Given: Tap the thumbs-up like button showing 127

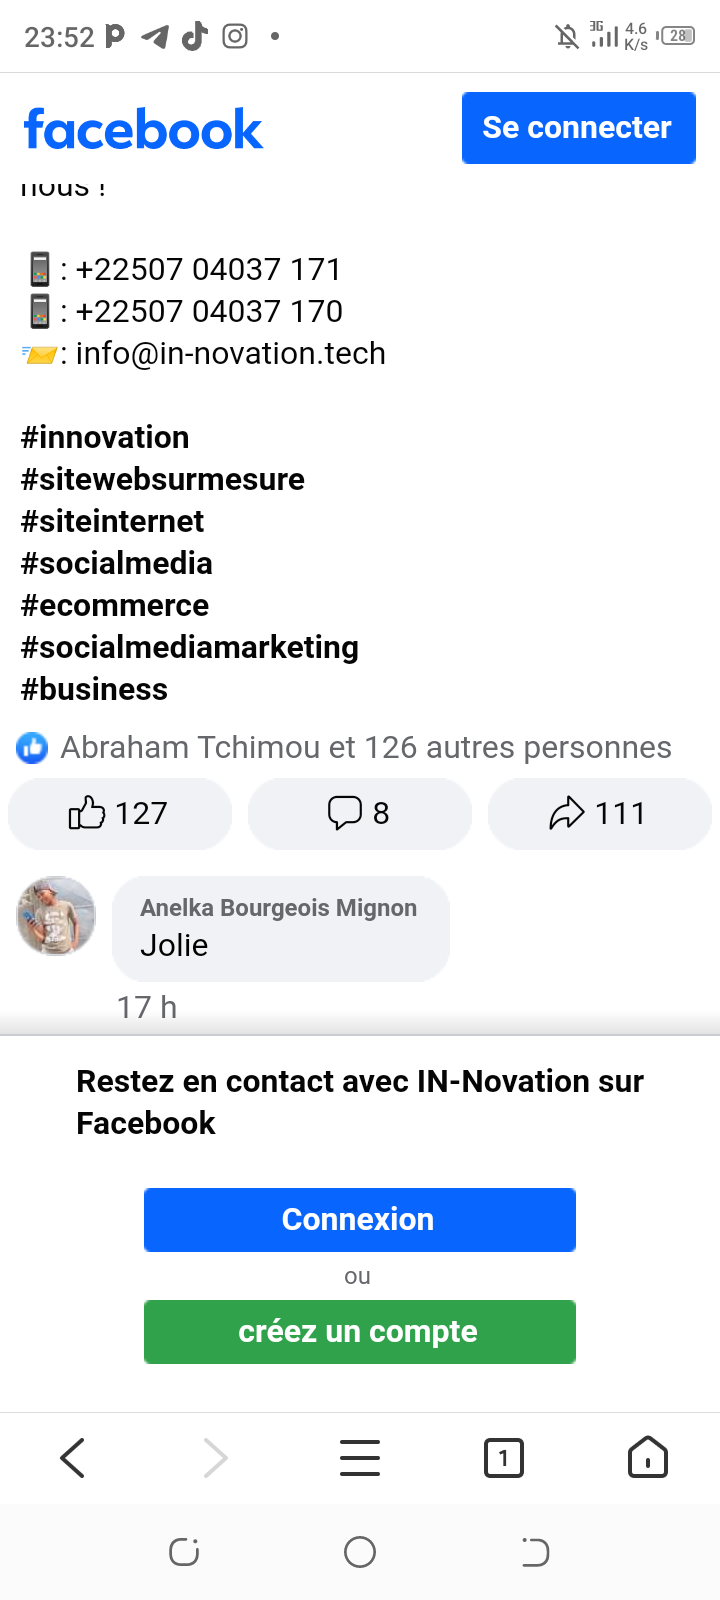Looking at the screenshot, I should click(x=119, y=814).
